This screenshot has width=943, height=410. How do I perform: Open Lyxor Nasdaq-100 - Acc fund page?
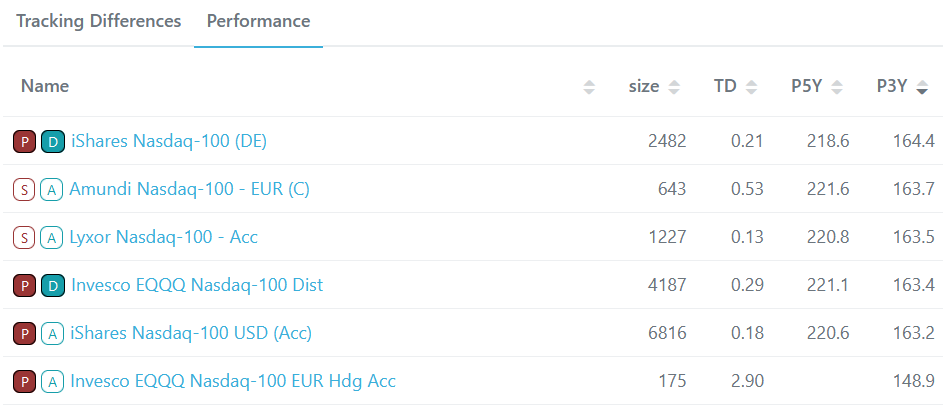coord(164,237)
